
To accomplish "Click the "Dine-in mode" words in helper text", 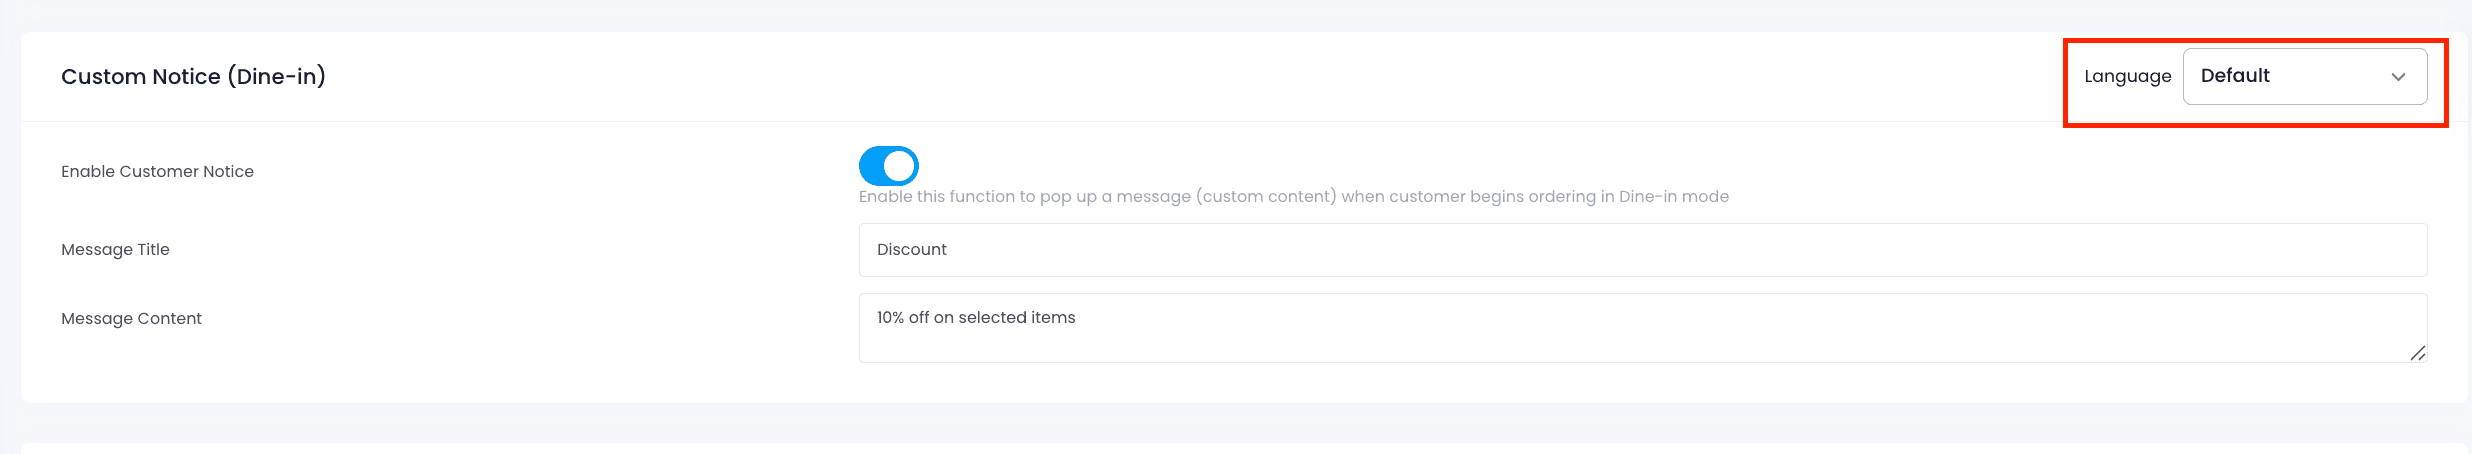I will (x=1674, y=197).
